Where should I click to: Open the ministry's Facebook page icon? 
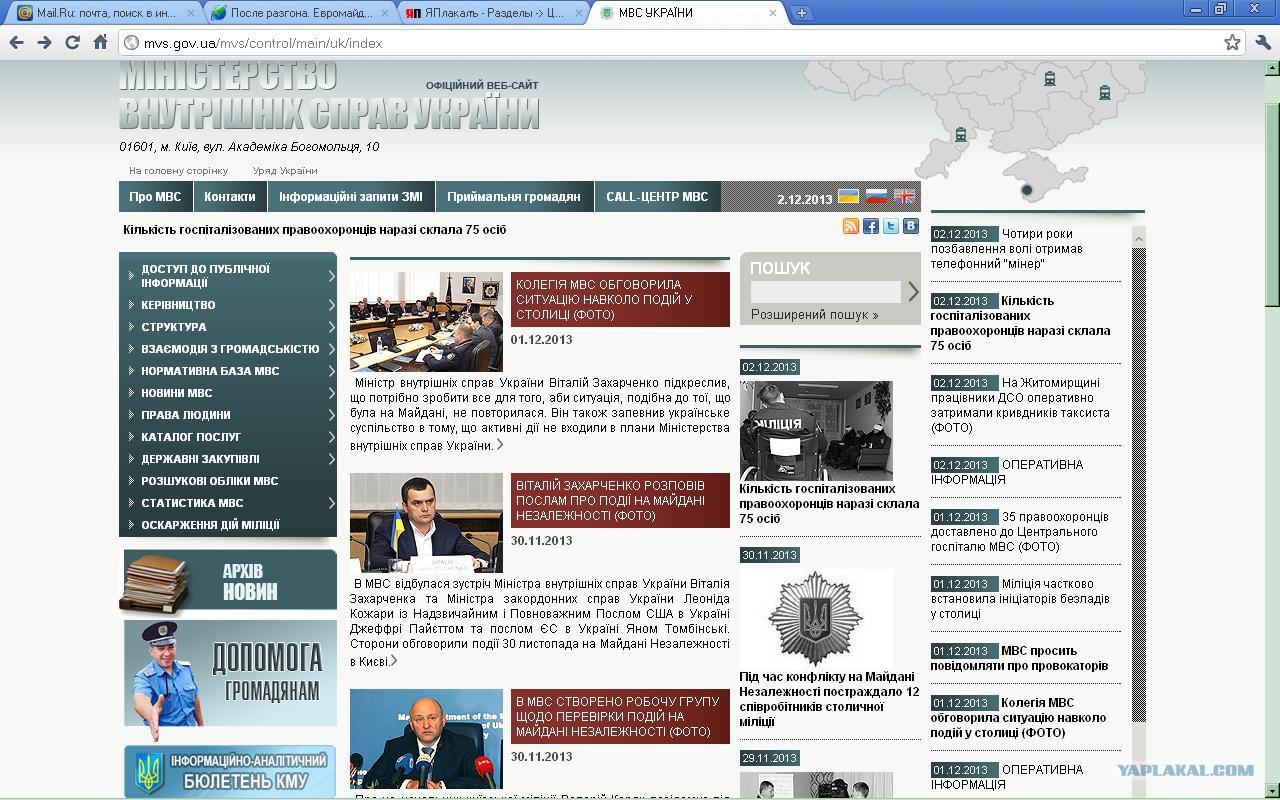[871, 227]
